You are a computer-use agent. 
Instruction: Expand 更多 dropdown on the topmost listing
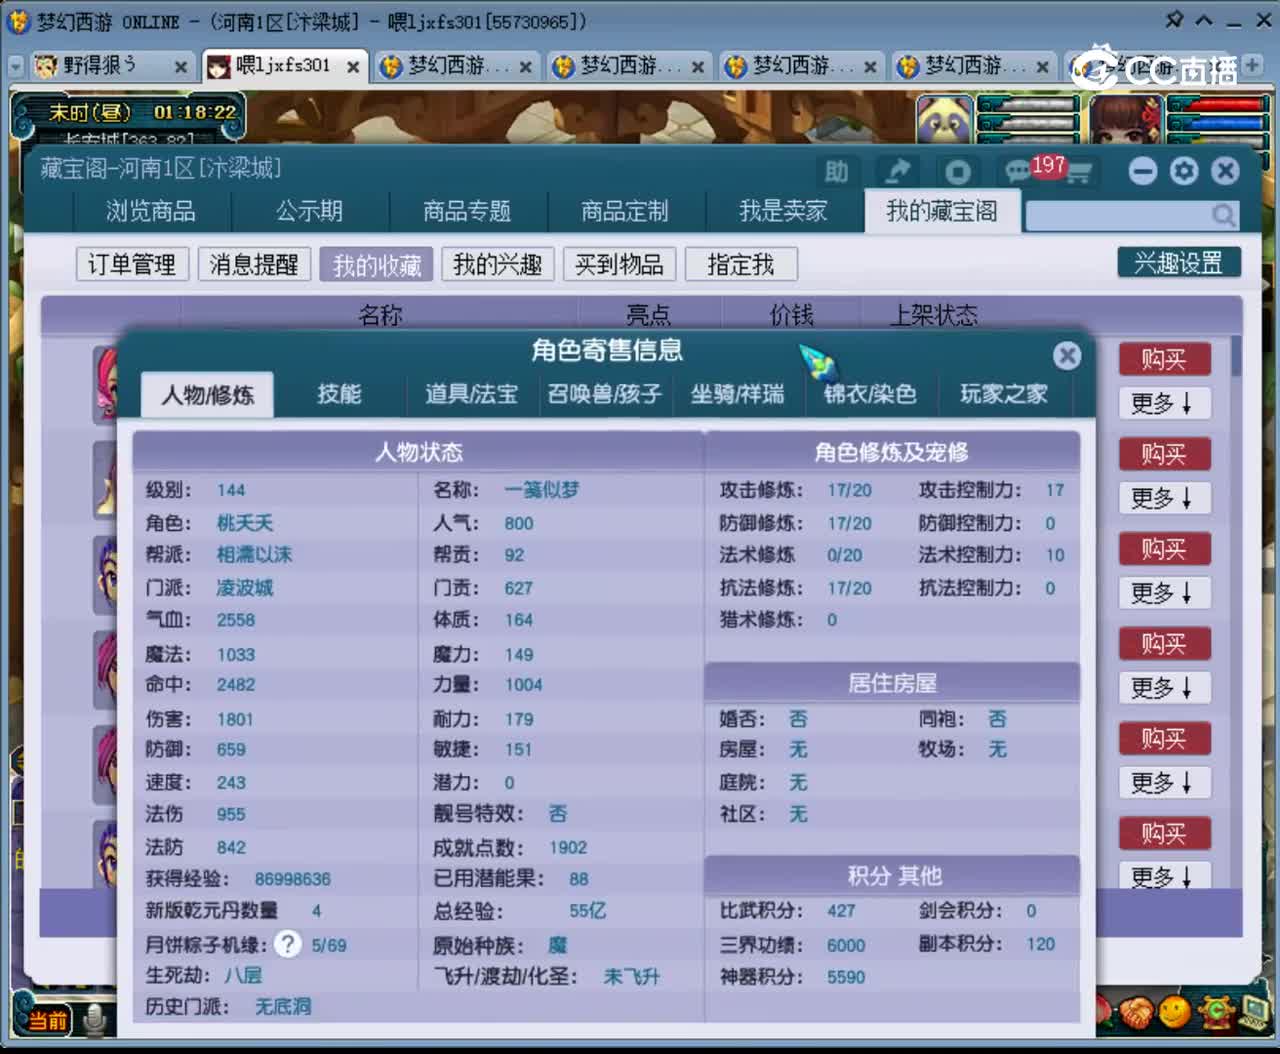click(1163, 403)
